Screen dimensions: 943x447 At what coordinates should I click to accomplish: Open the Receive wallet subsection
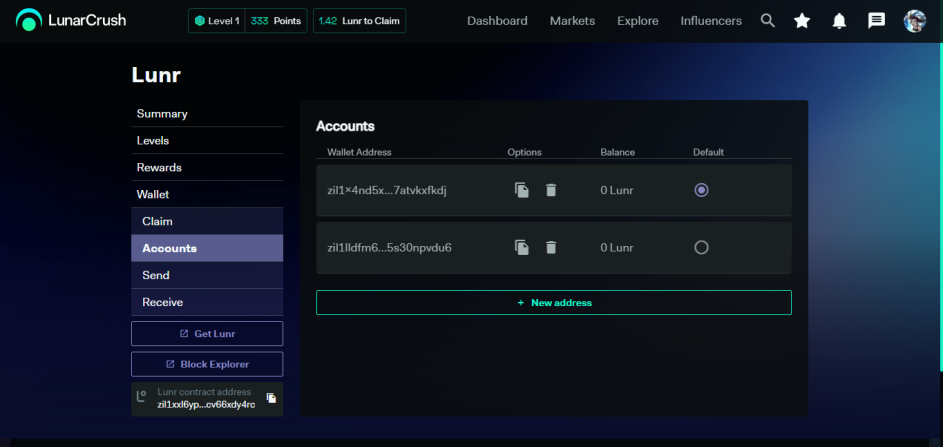tap(207, 302)
